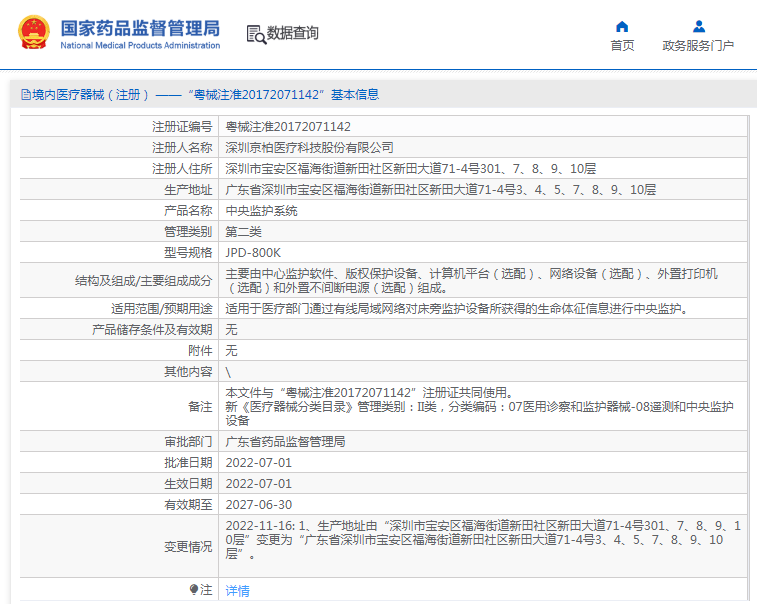
Task: Click the 备注 row label
Action: point(200,407)
